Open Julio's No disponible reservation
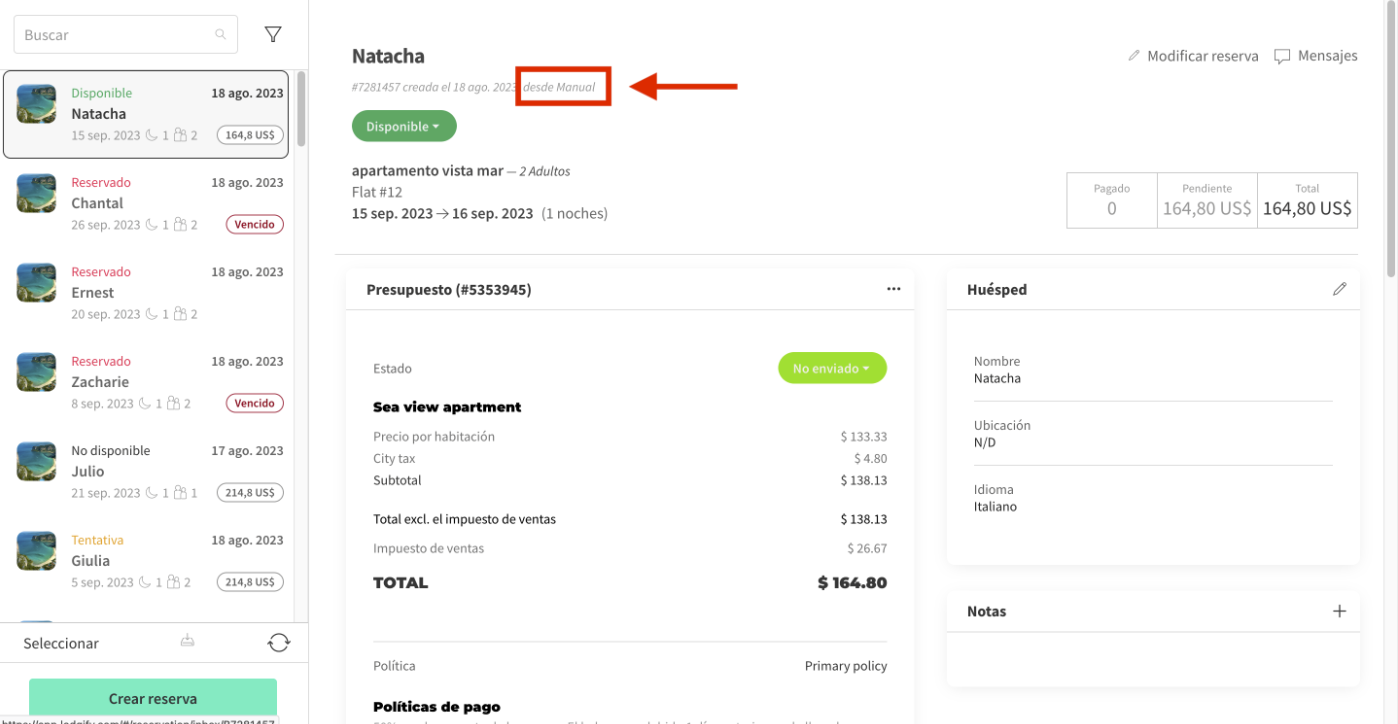Image resolution: width=1398 pixels, height=724 pixels. [150, 471]
